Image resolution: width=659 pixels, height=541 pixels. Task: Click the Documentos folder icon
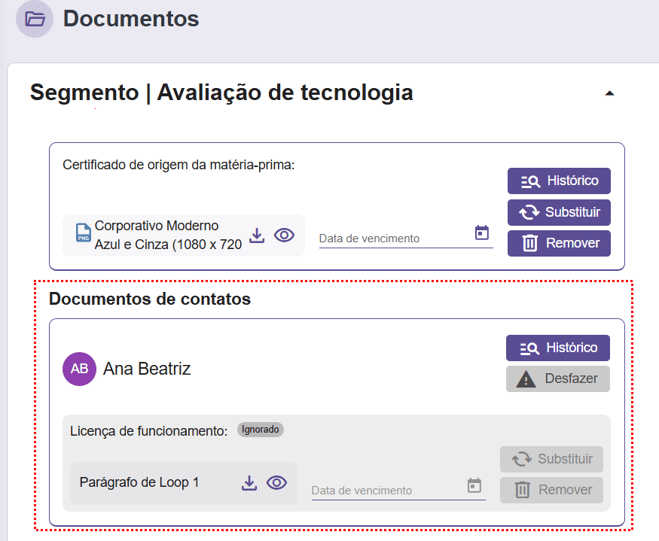click(x=35, y=19)
